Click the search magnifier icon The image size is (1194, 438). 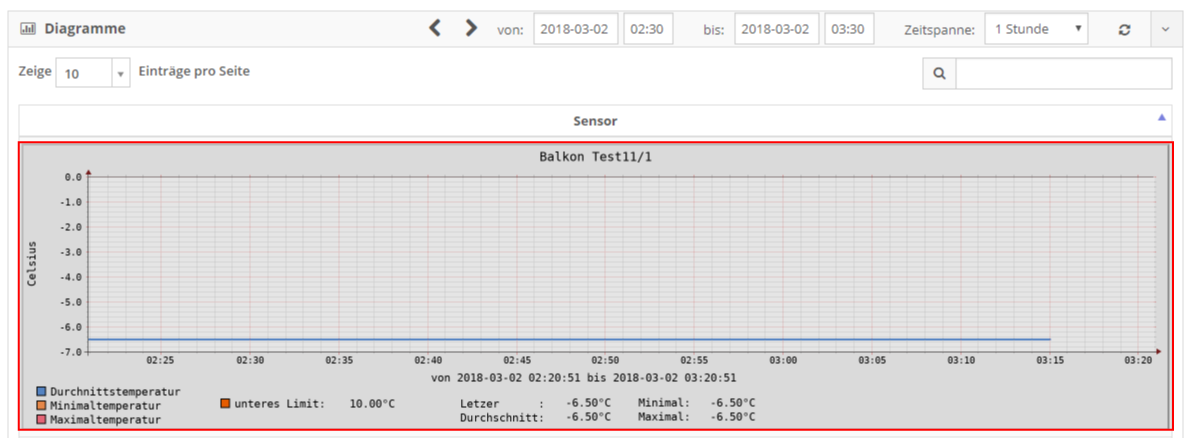(939, 73)
